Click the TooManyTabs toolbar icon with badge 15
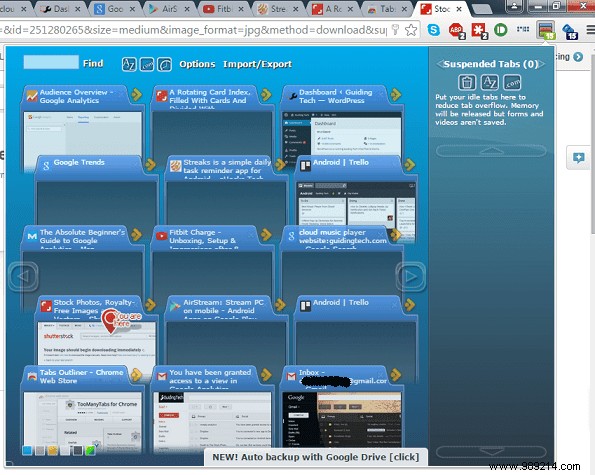Screen dimensions: 595x475 (x=546, y=30)
